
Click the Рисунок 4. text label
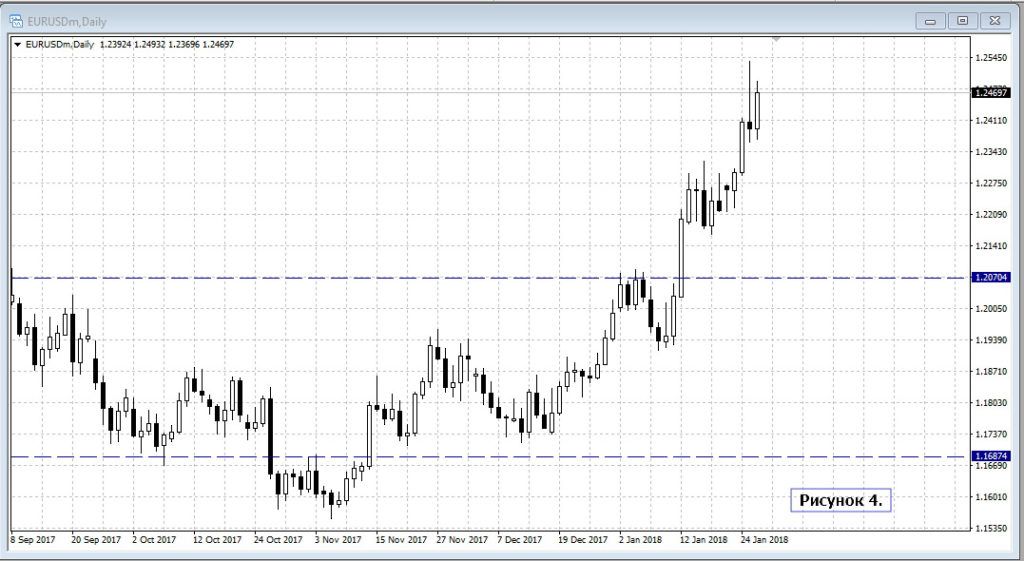[x=840, y=499]
